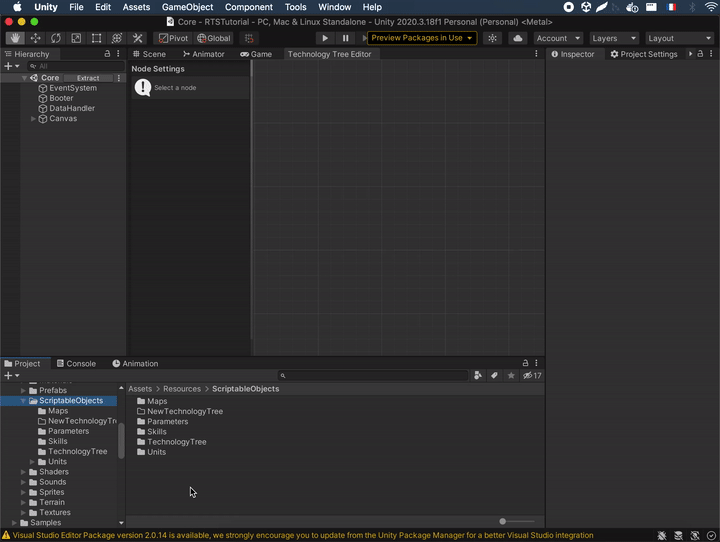
Task: Select the Rect tool
Action: [96, 38]
